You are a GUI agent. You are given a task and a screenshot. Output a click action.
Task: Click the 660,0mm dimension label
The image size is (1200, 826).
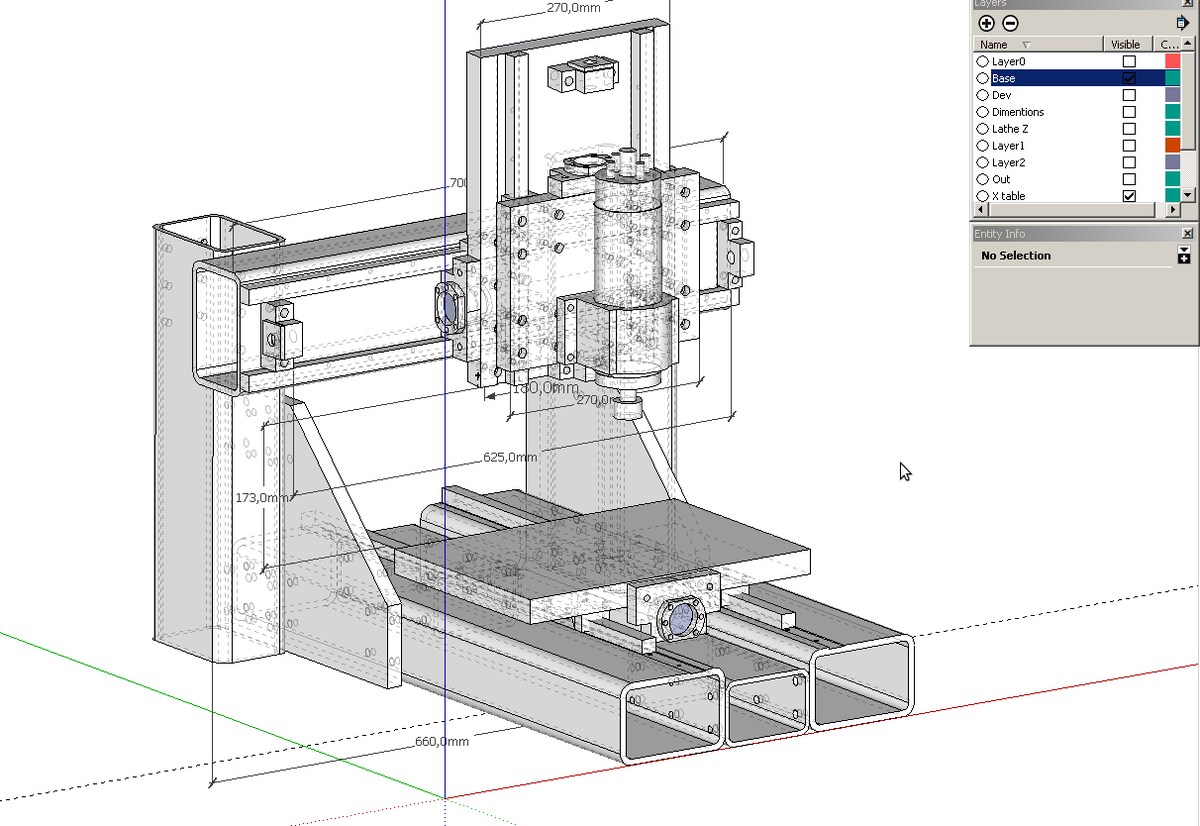click(x=442, y=742)
